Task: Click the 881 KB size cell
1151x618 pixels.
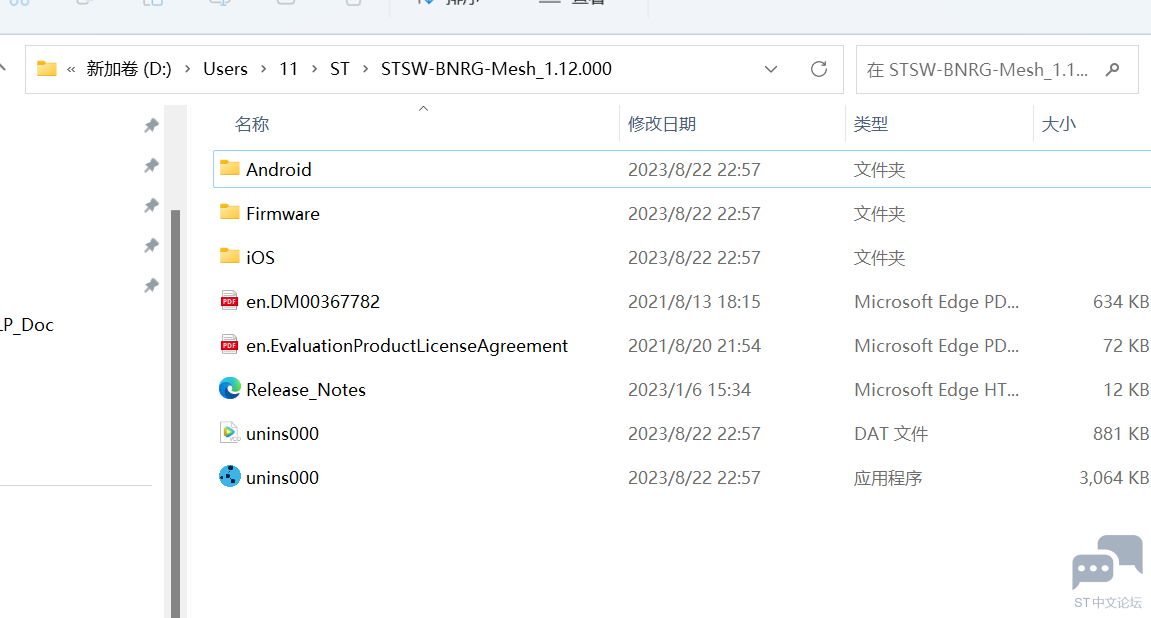Action: 1120,434
